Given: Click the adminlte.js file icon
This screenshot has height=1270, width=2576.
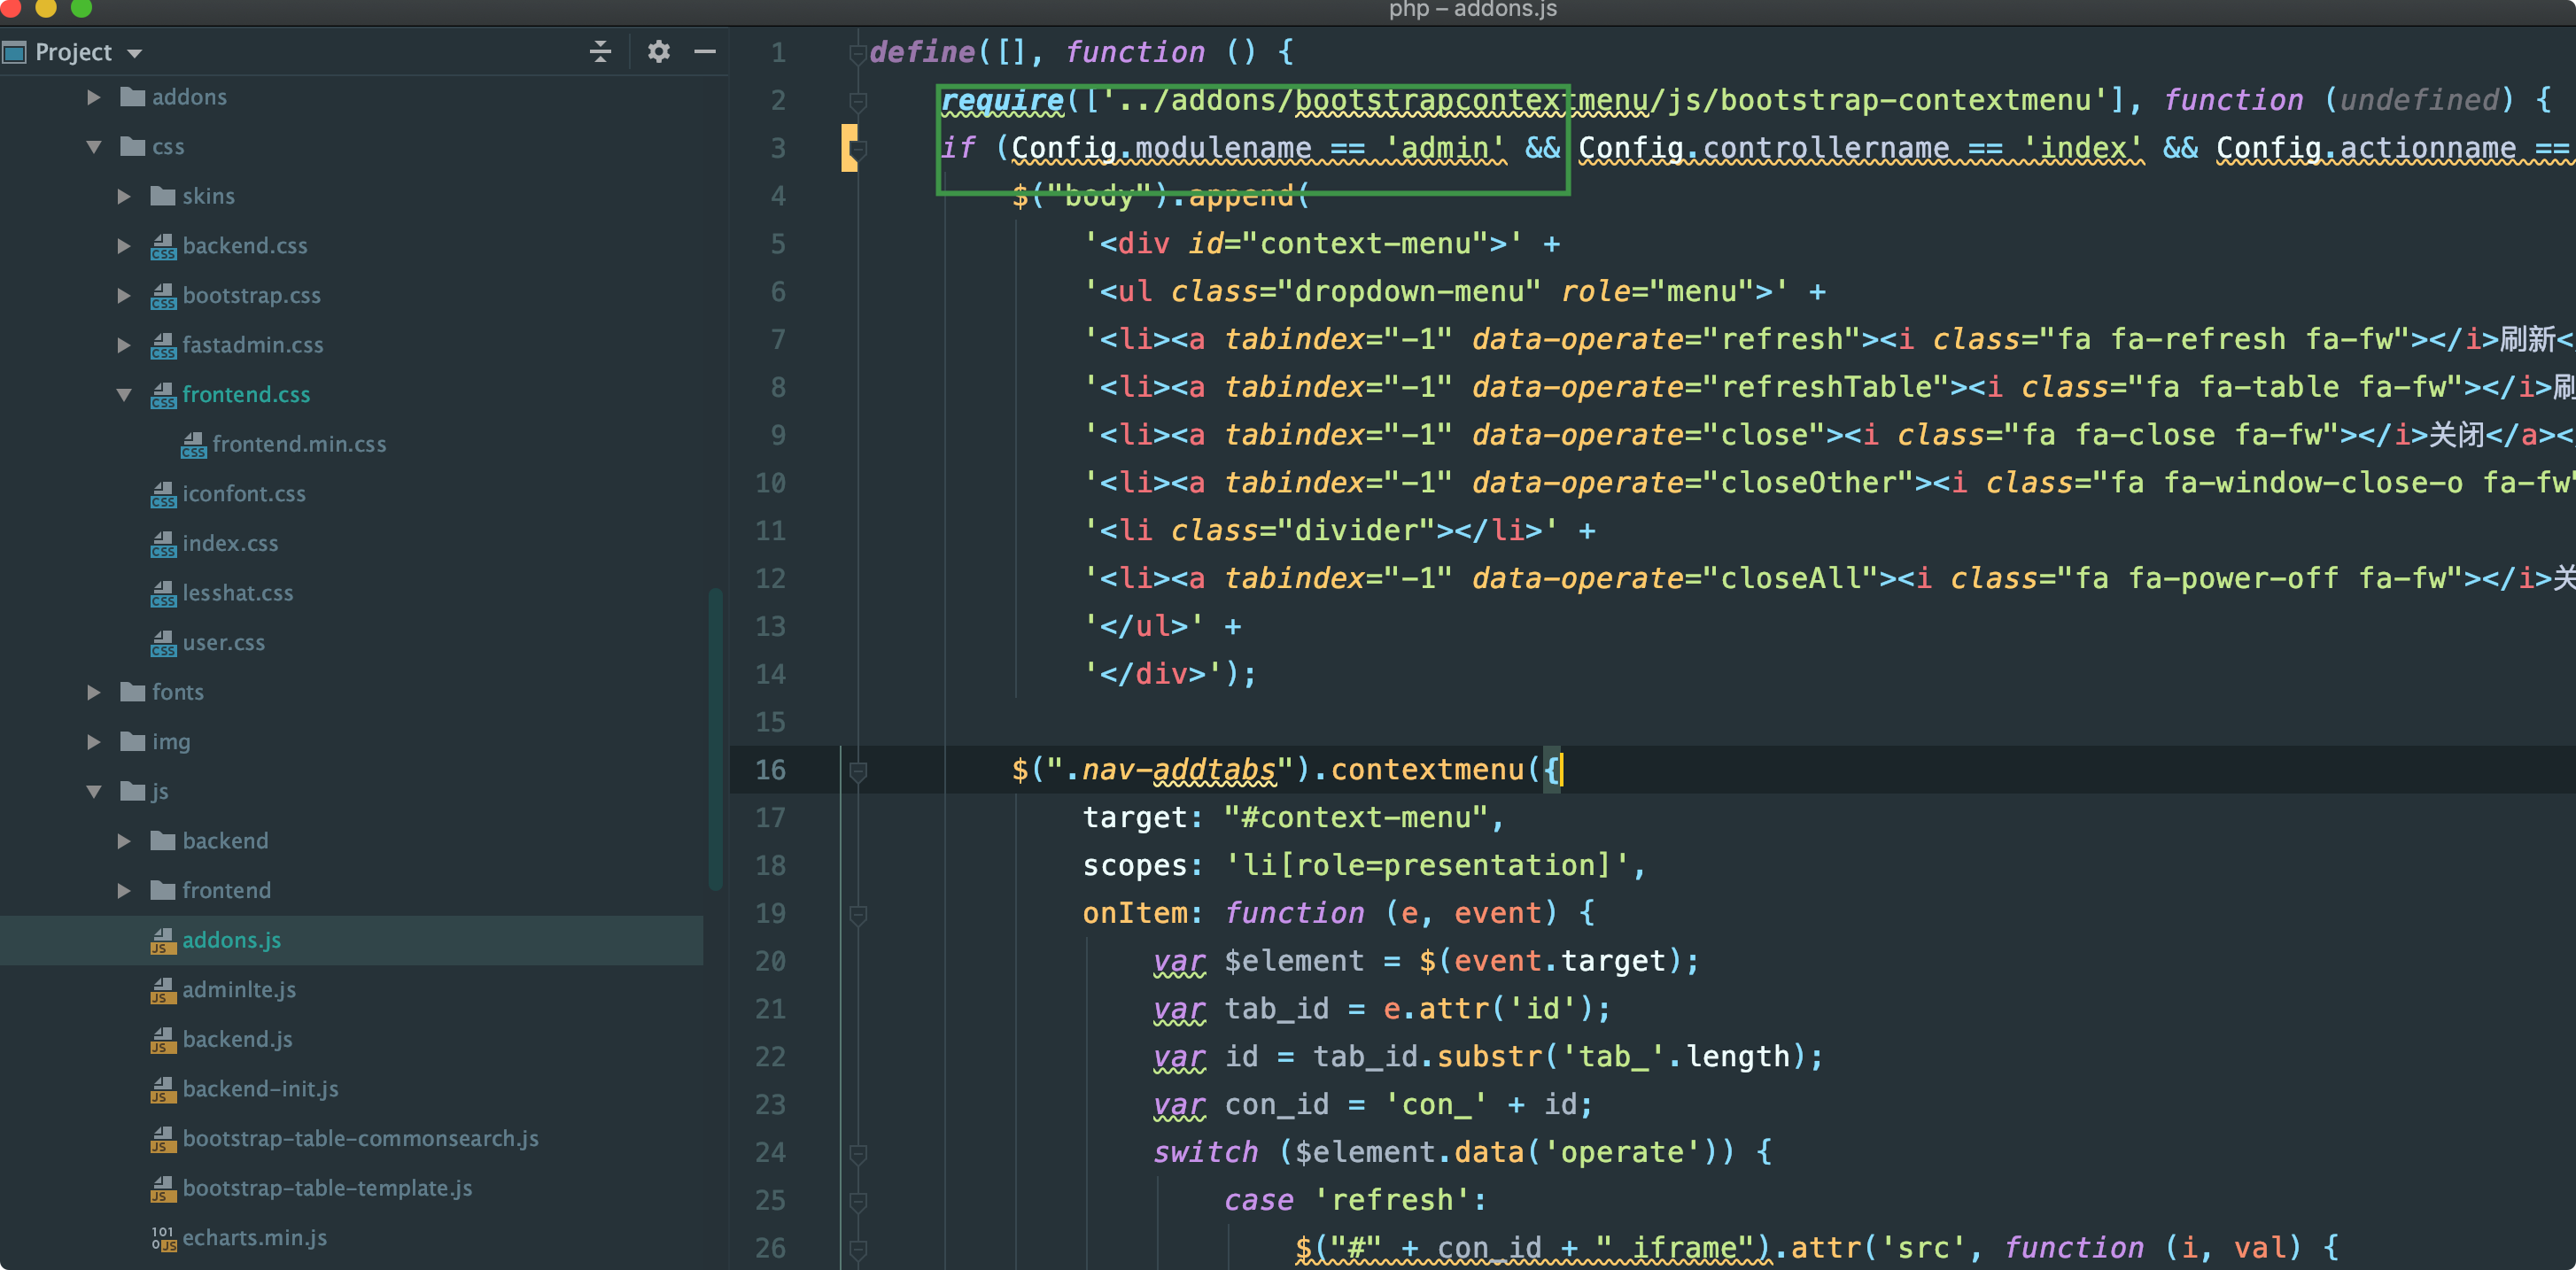Looking at the screenshot, I should click(163, 990).
